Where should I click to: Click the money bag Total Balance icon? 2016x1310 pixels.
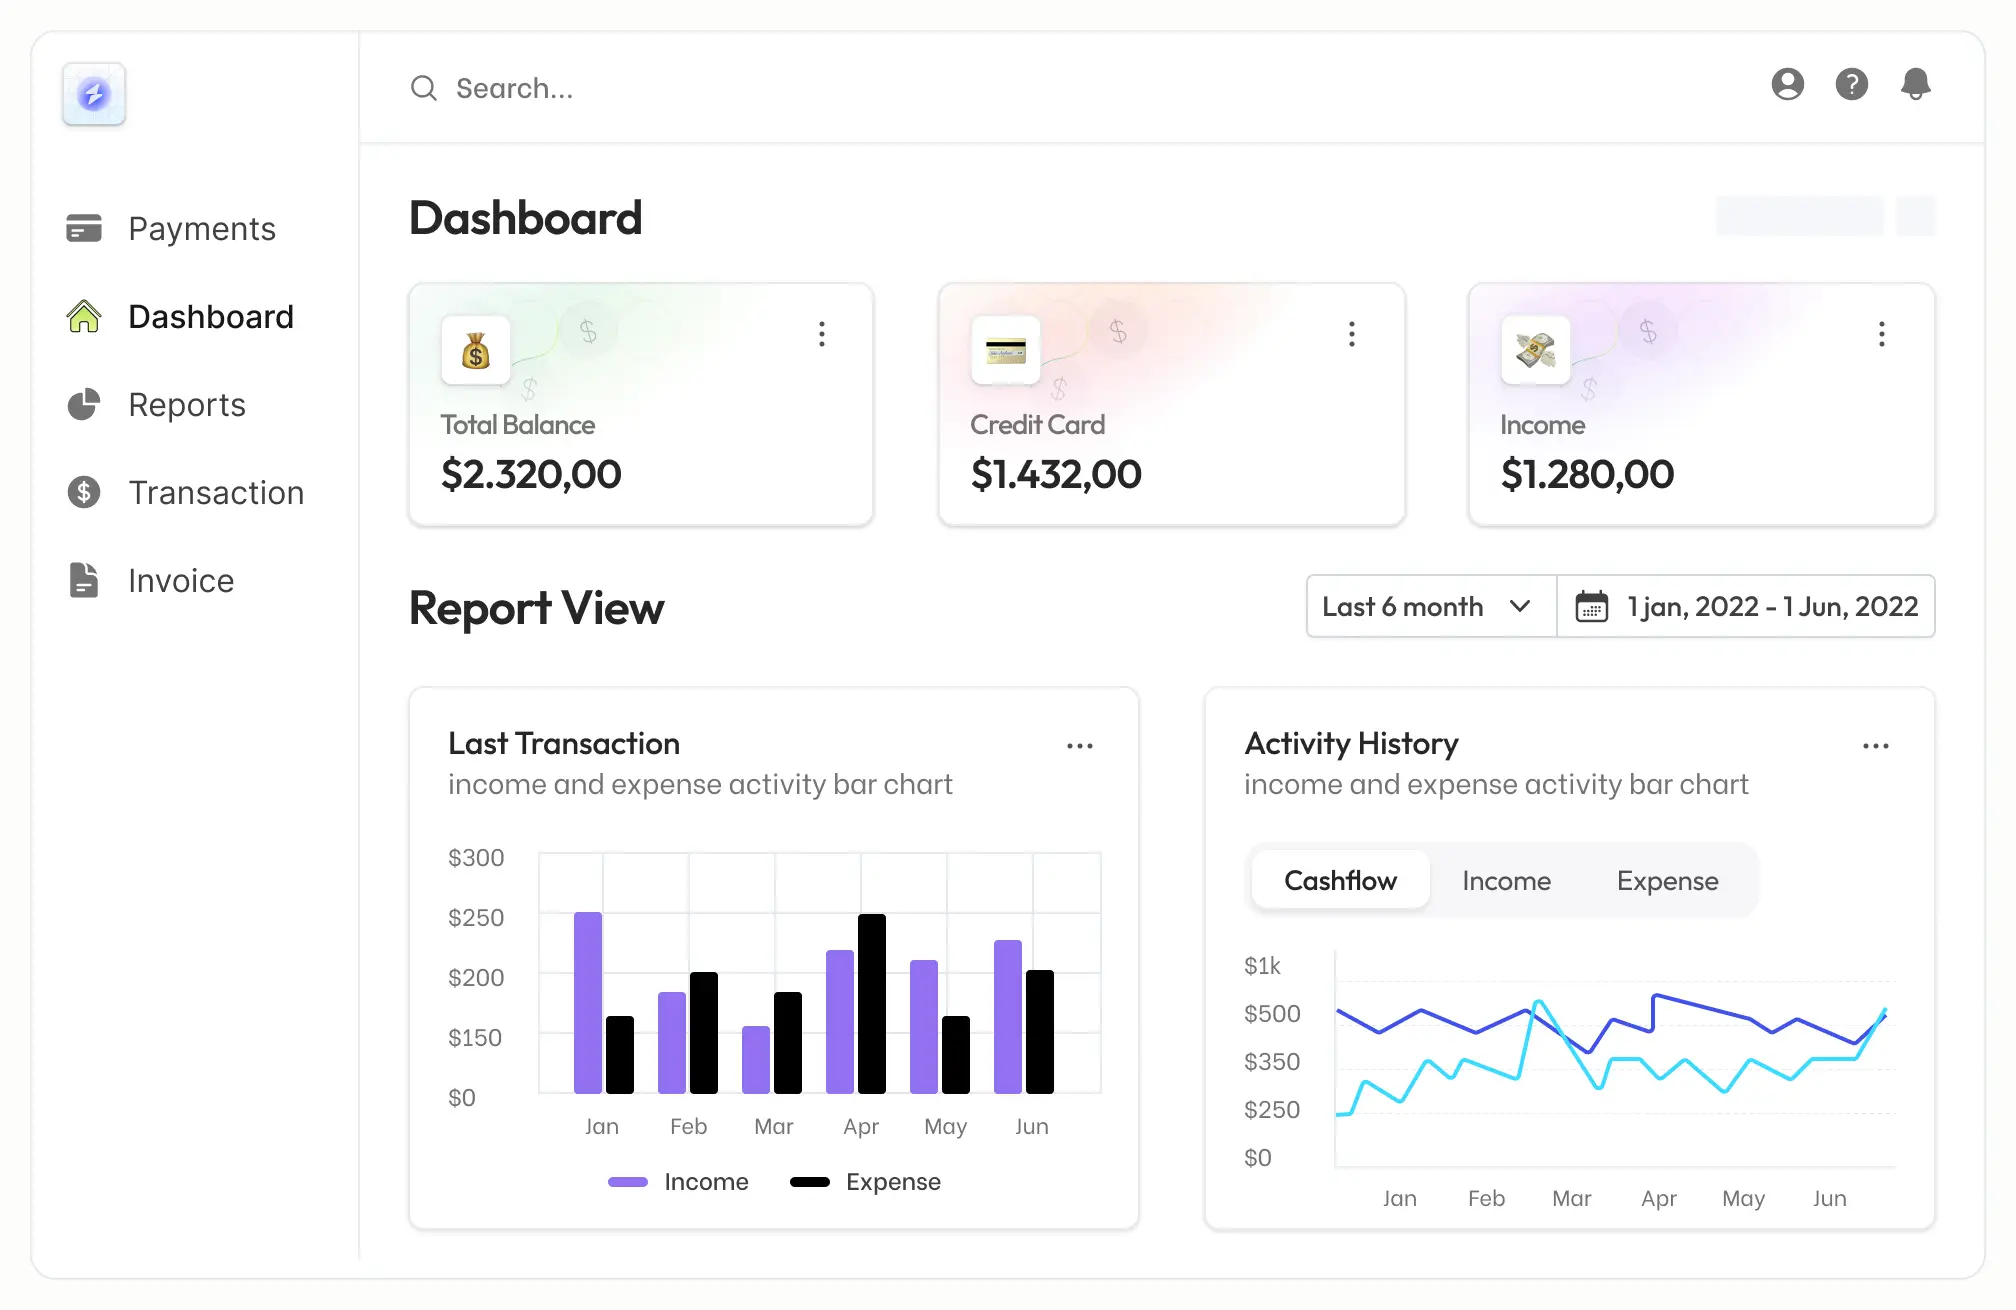click(x=476, y=351)
